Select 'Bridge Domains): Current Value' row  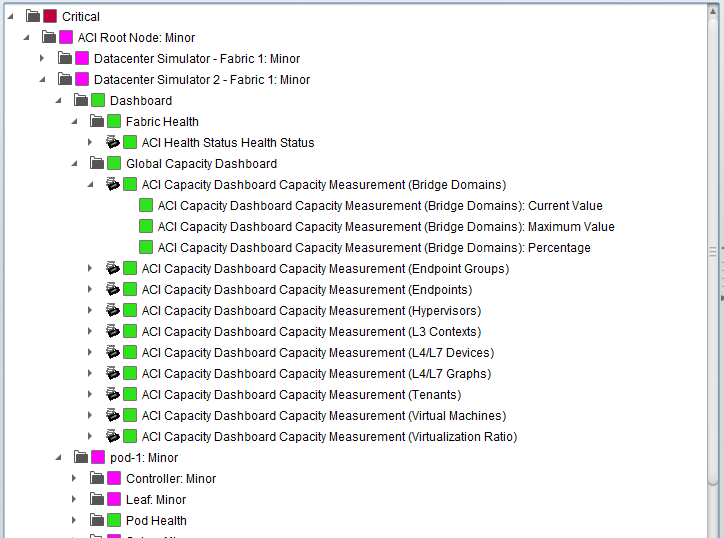point(380,206)
